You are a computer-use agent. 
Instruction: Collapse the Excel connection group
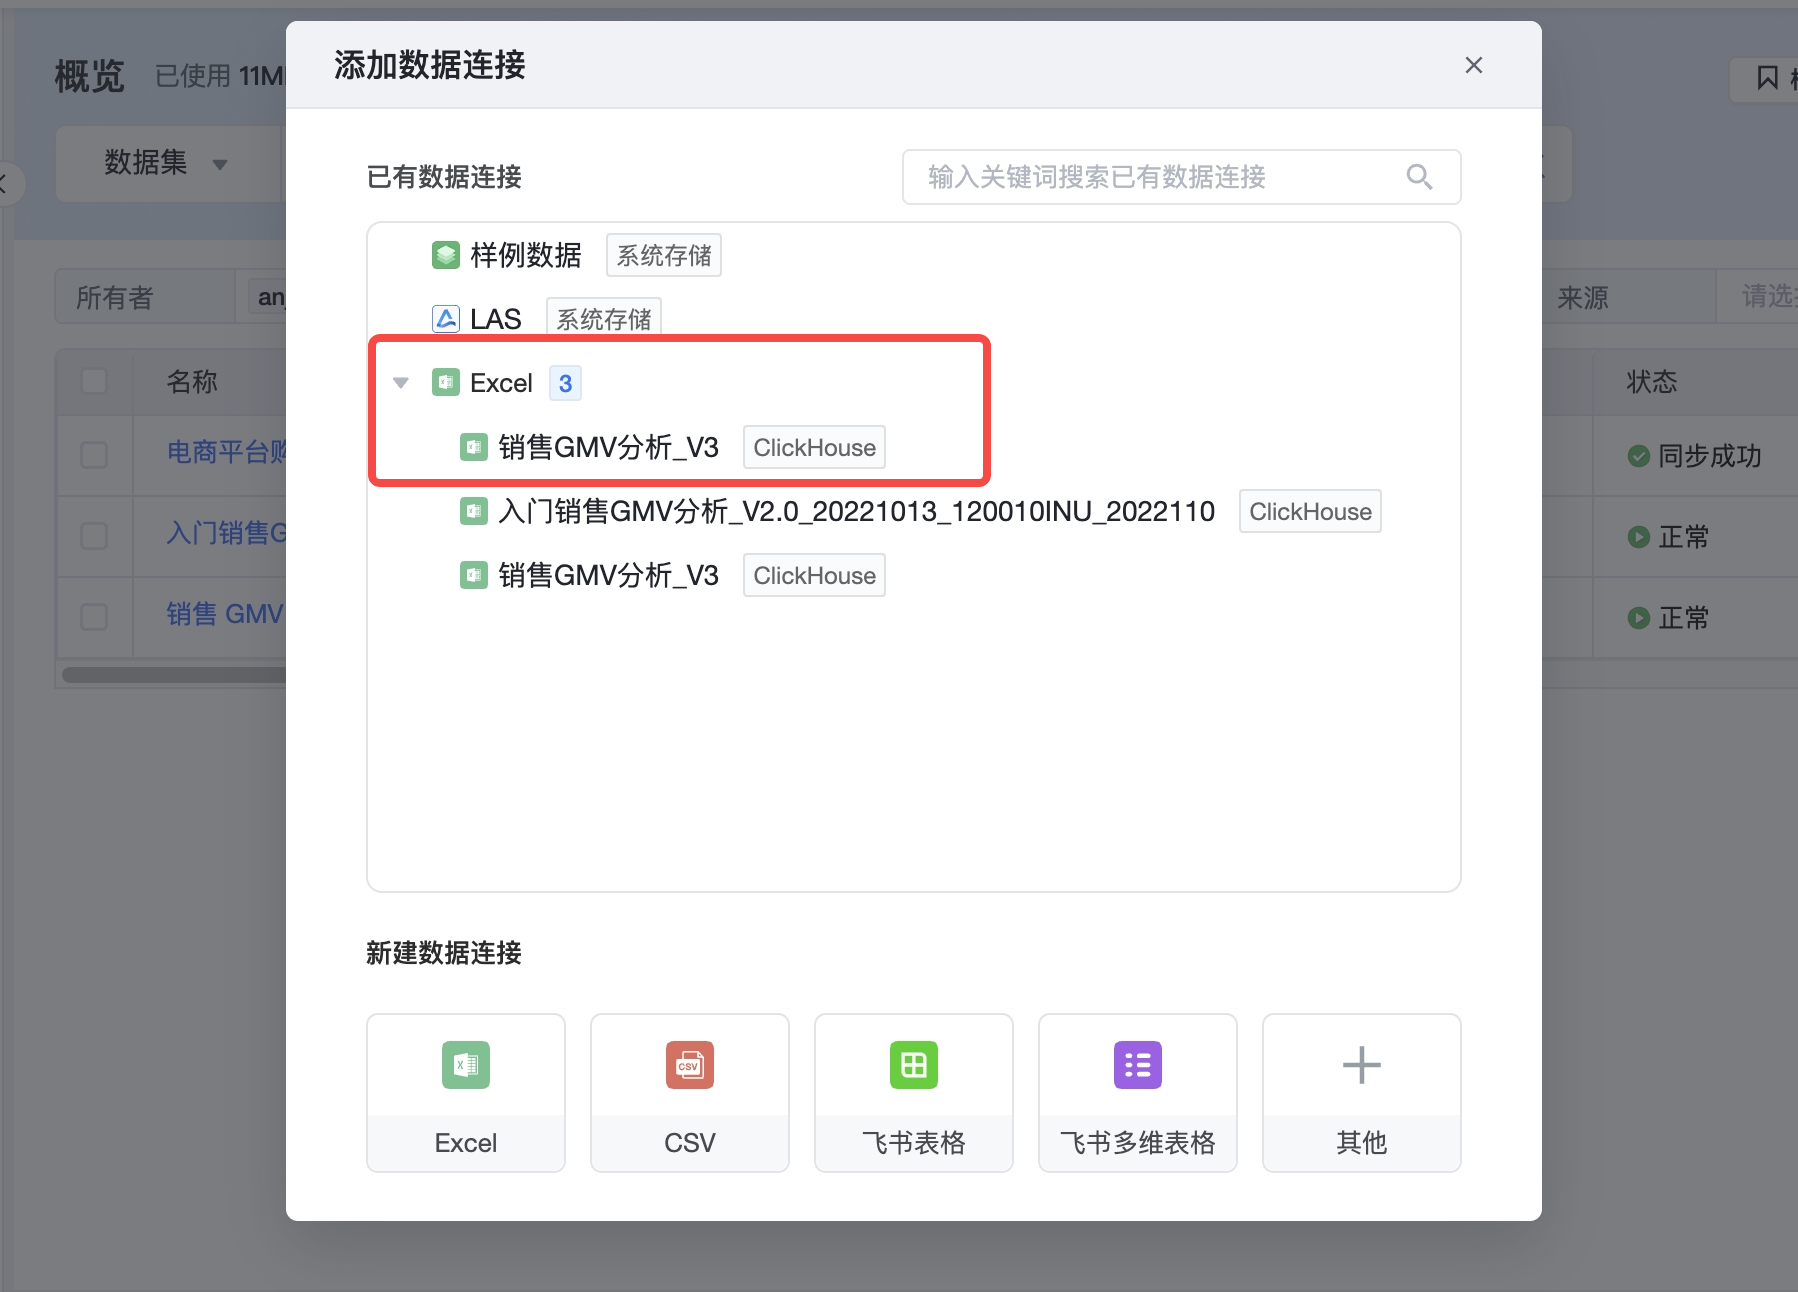(x=401, y=383)
